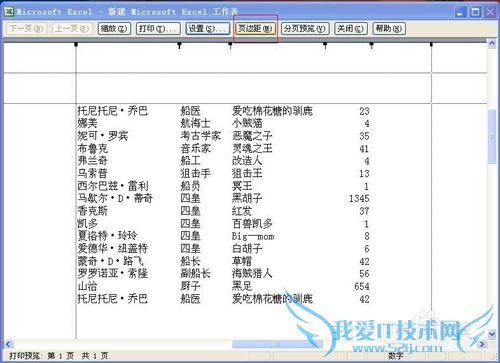500x363 pixels.
Task: Click vertical scrollbar up arrow
Action: 492,43
